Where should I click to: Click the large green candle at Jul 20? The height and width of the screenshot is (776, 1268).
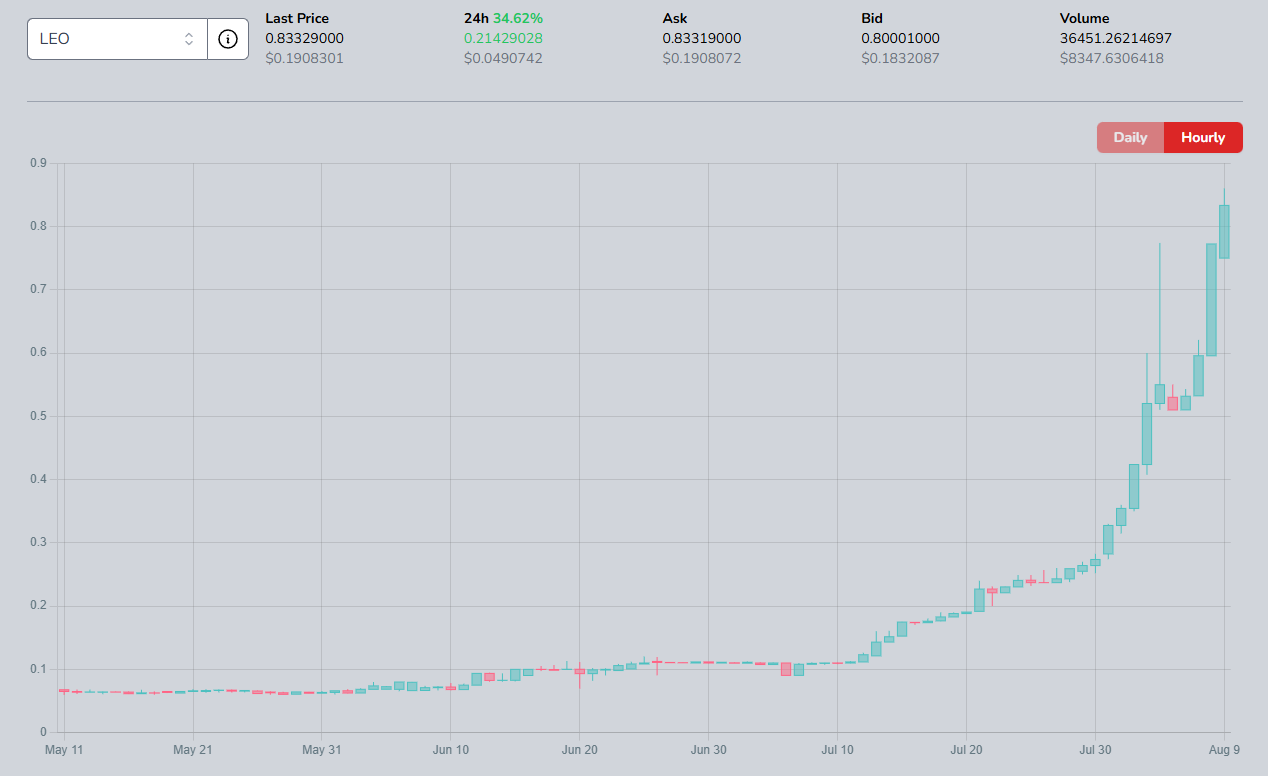979,600
